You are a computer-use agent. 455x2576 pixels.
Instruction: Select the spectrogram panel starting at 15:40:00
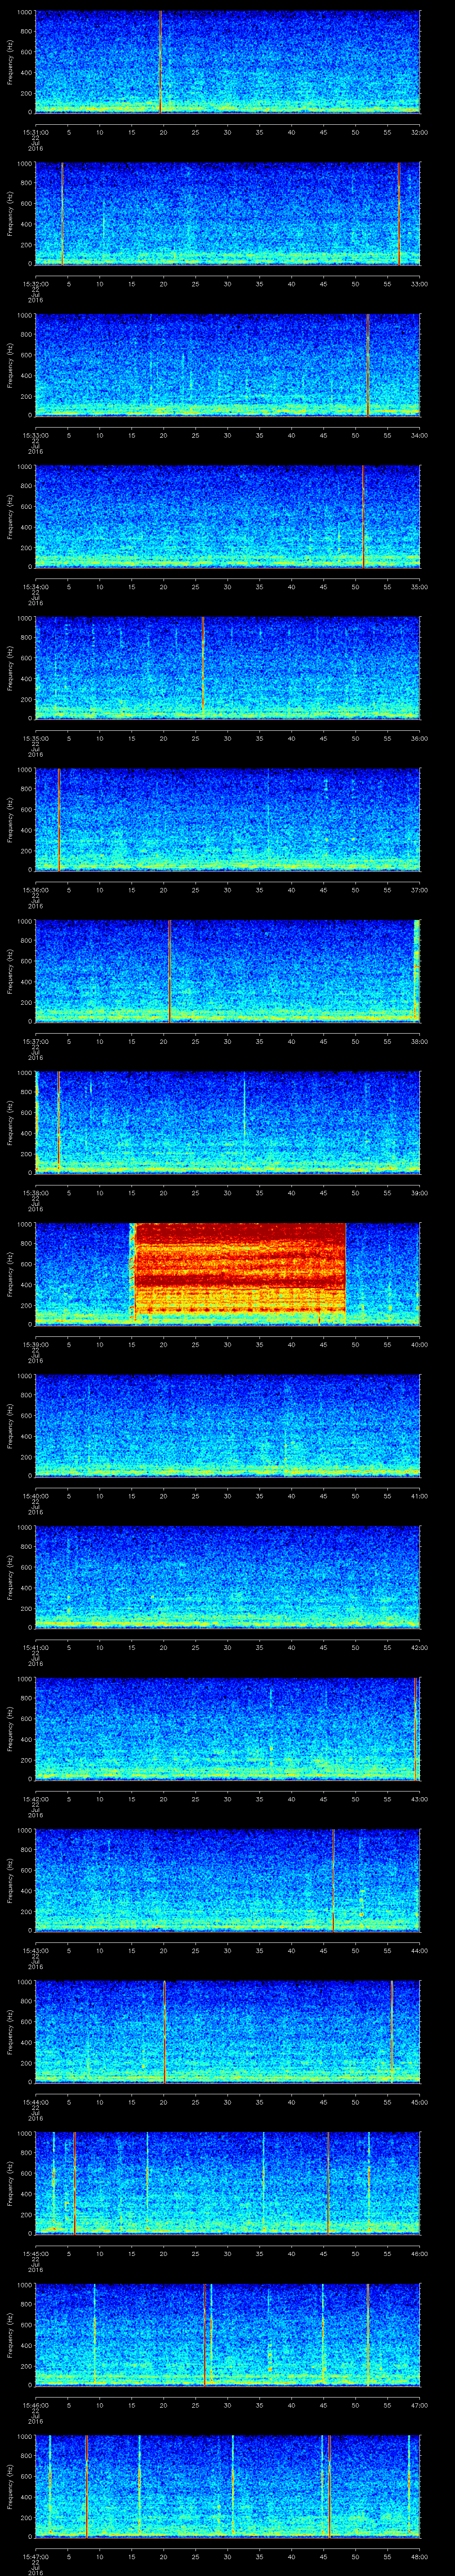(x=227, y=1425)
